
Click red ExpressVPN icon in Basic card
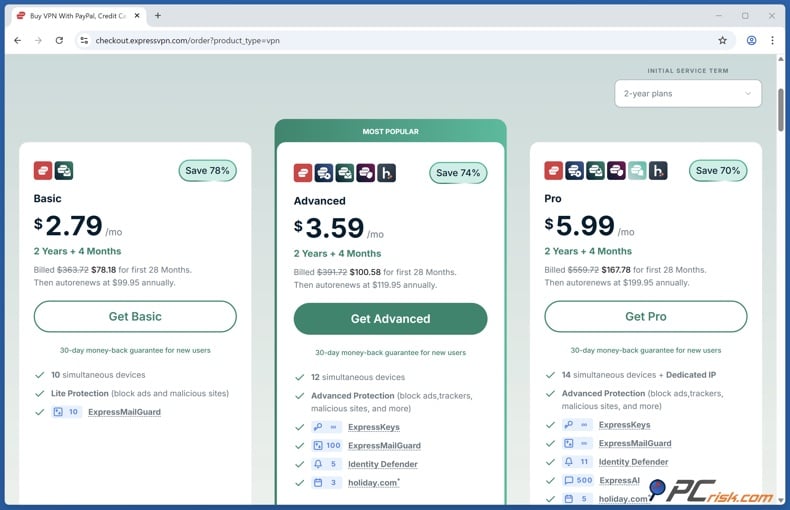(x=43, y=170)
